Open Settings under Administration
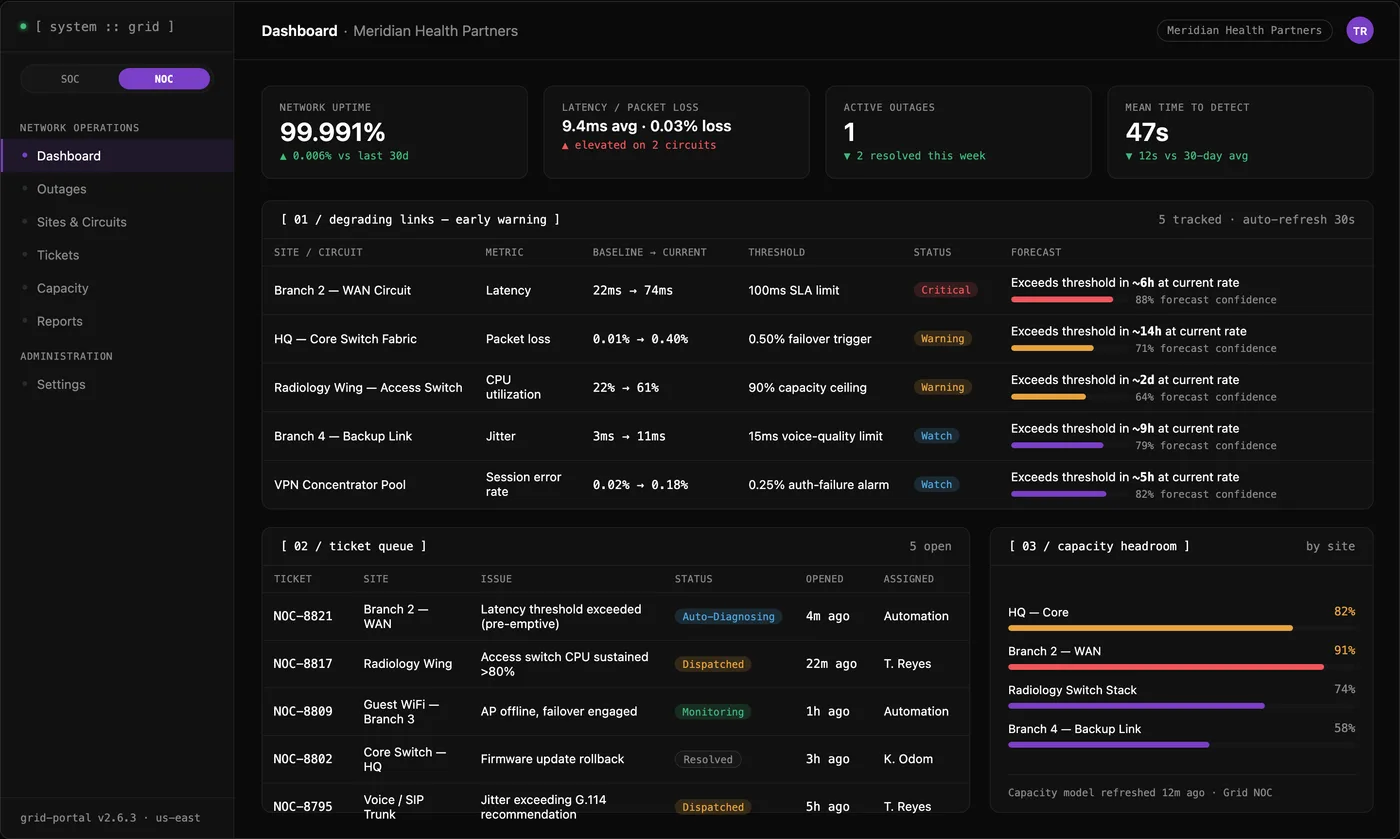This screenshot has width=1400, height=839. (x=117, y=384)
